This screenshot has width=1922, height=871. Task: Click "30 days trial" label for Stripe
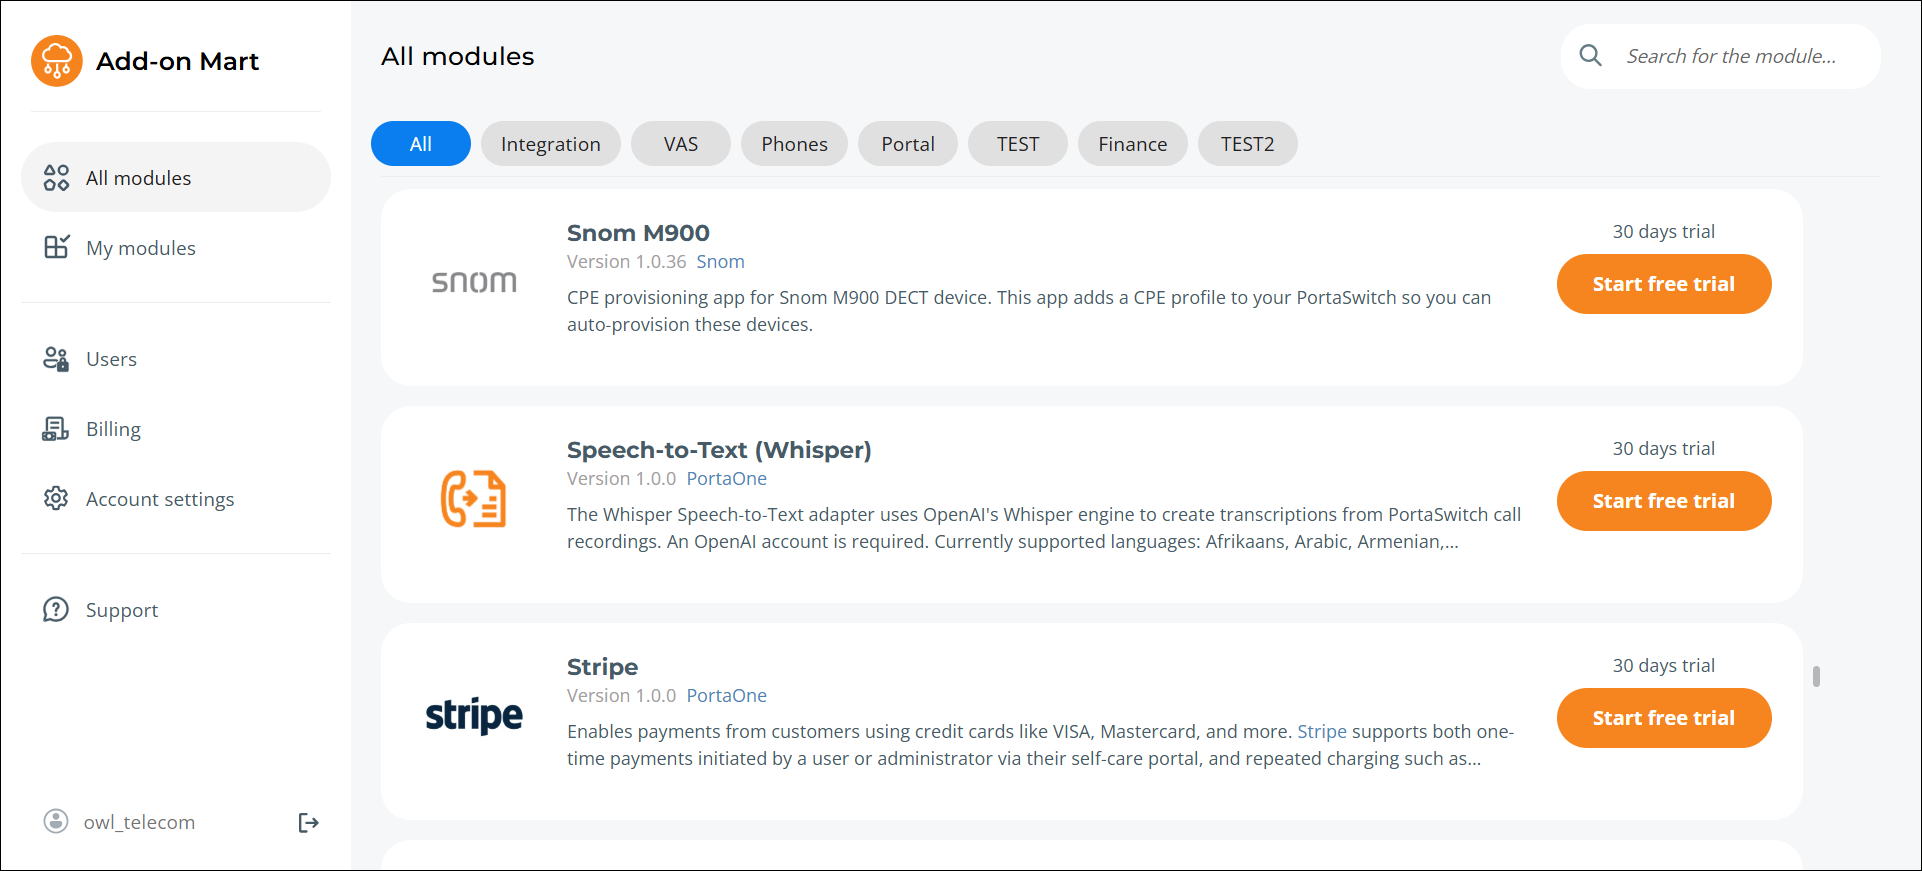tap(1664, 666)
